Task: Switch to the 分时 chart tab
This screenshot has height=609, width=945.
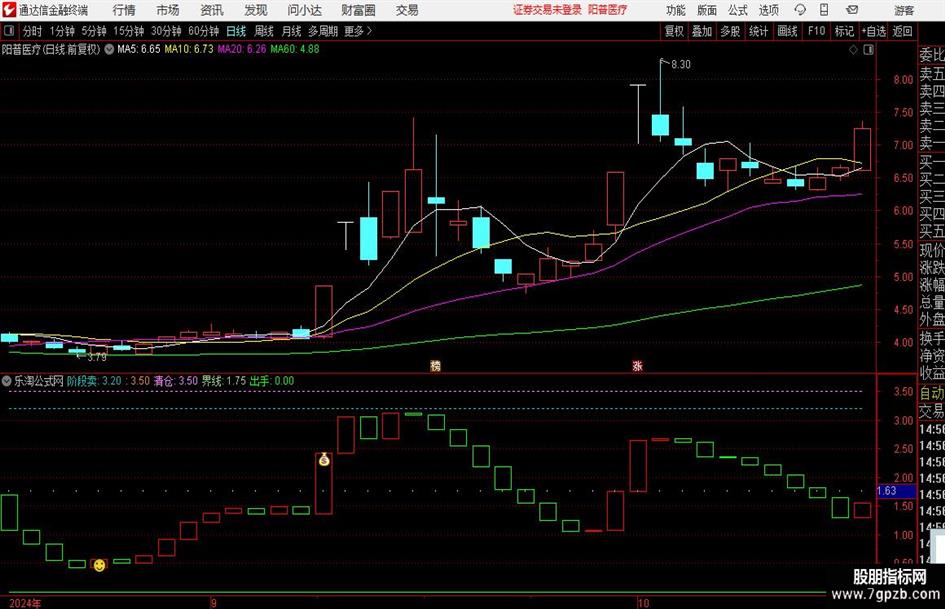Action: (x=32, y=31)
